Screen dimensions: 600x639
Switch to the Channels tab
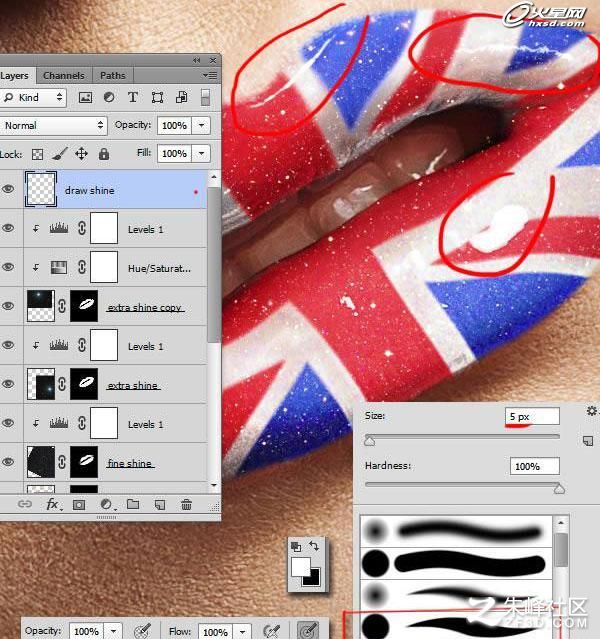tap(64, 75)
